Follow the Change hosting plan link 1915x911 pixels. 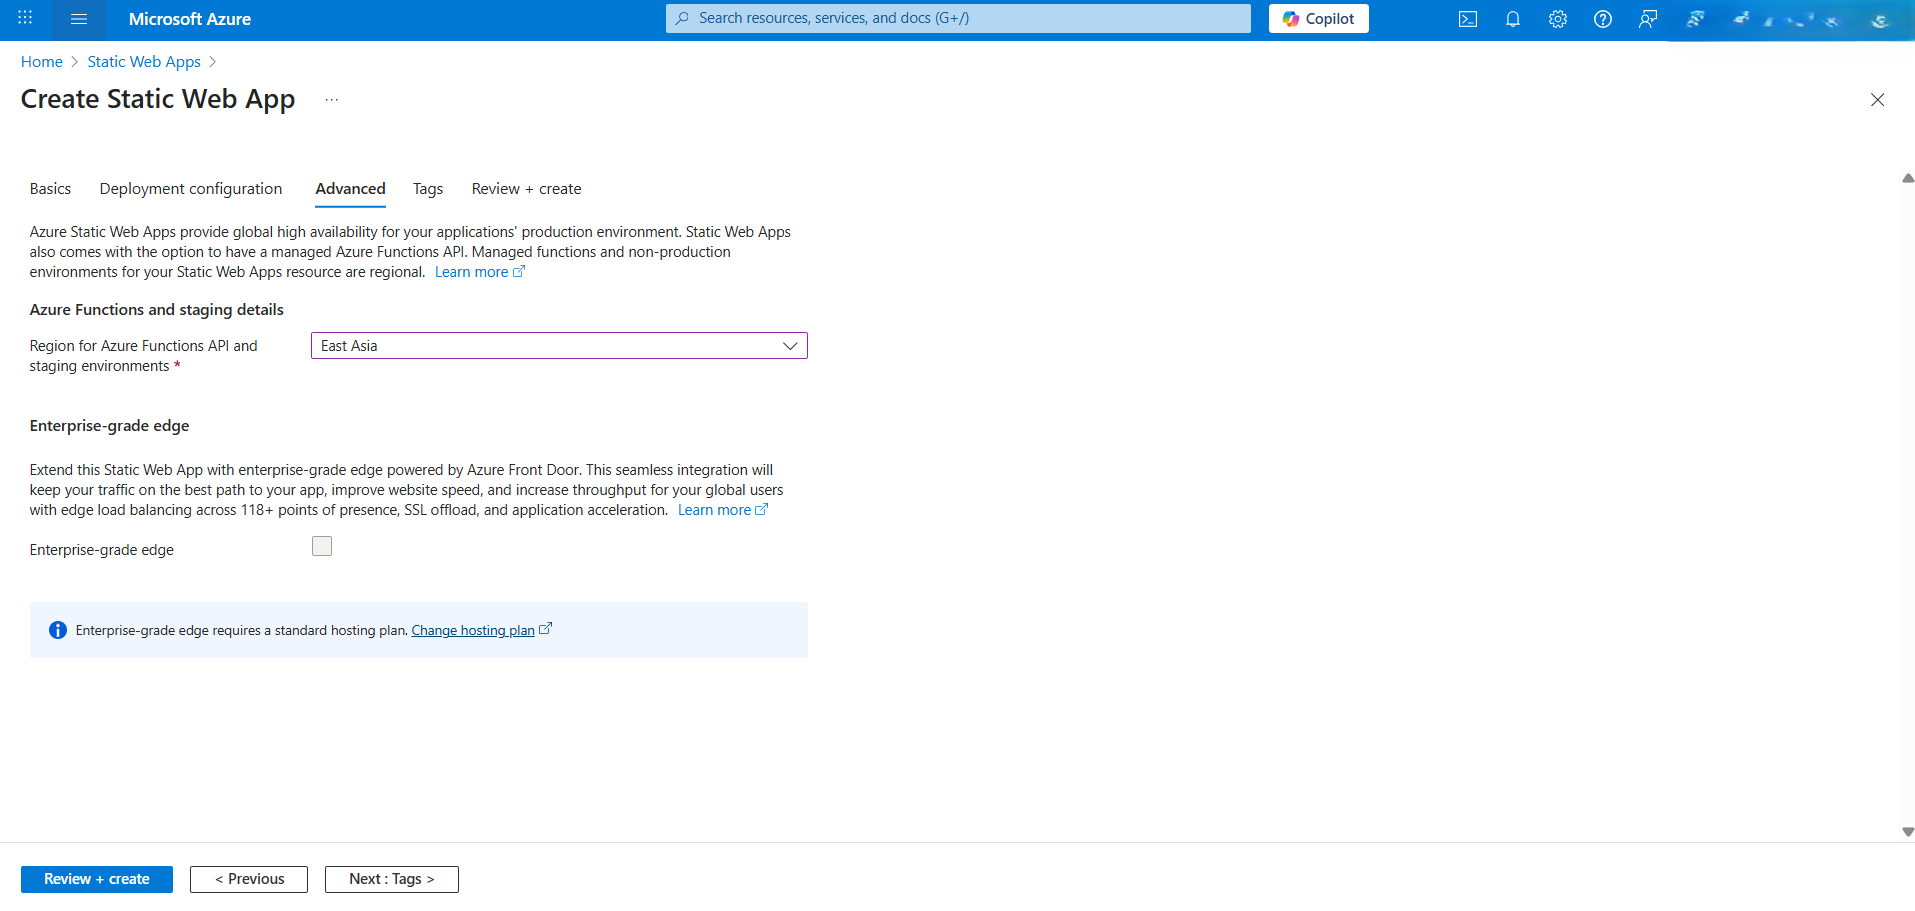coord(473,631)
